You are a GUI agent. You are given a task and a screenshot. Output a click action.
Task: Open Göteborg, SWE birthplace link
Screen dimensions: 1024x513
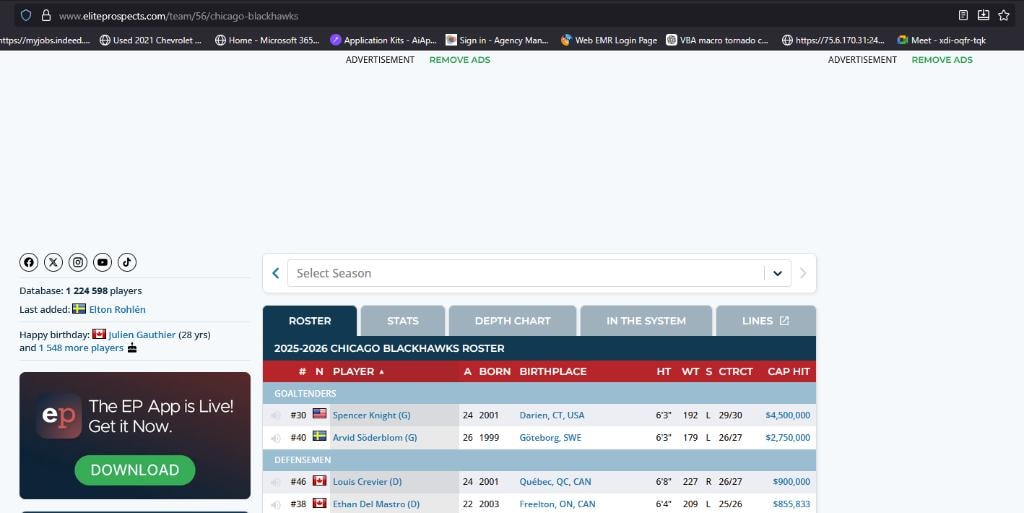coord(550,437)
